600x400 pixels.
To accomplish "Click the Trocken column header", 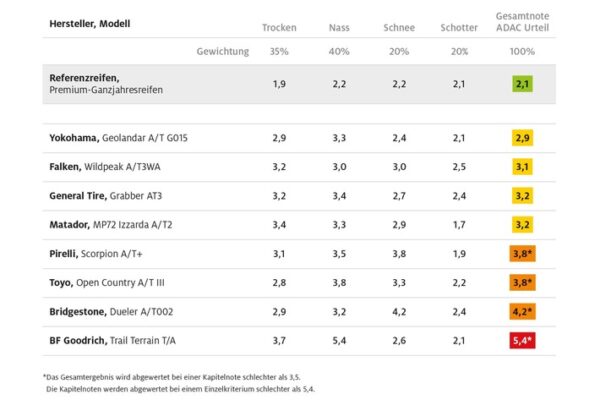I will 279,27.
